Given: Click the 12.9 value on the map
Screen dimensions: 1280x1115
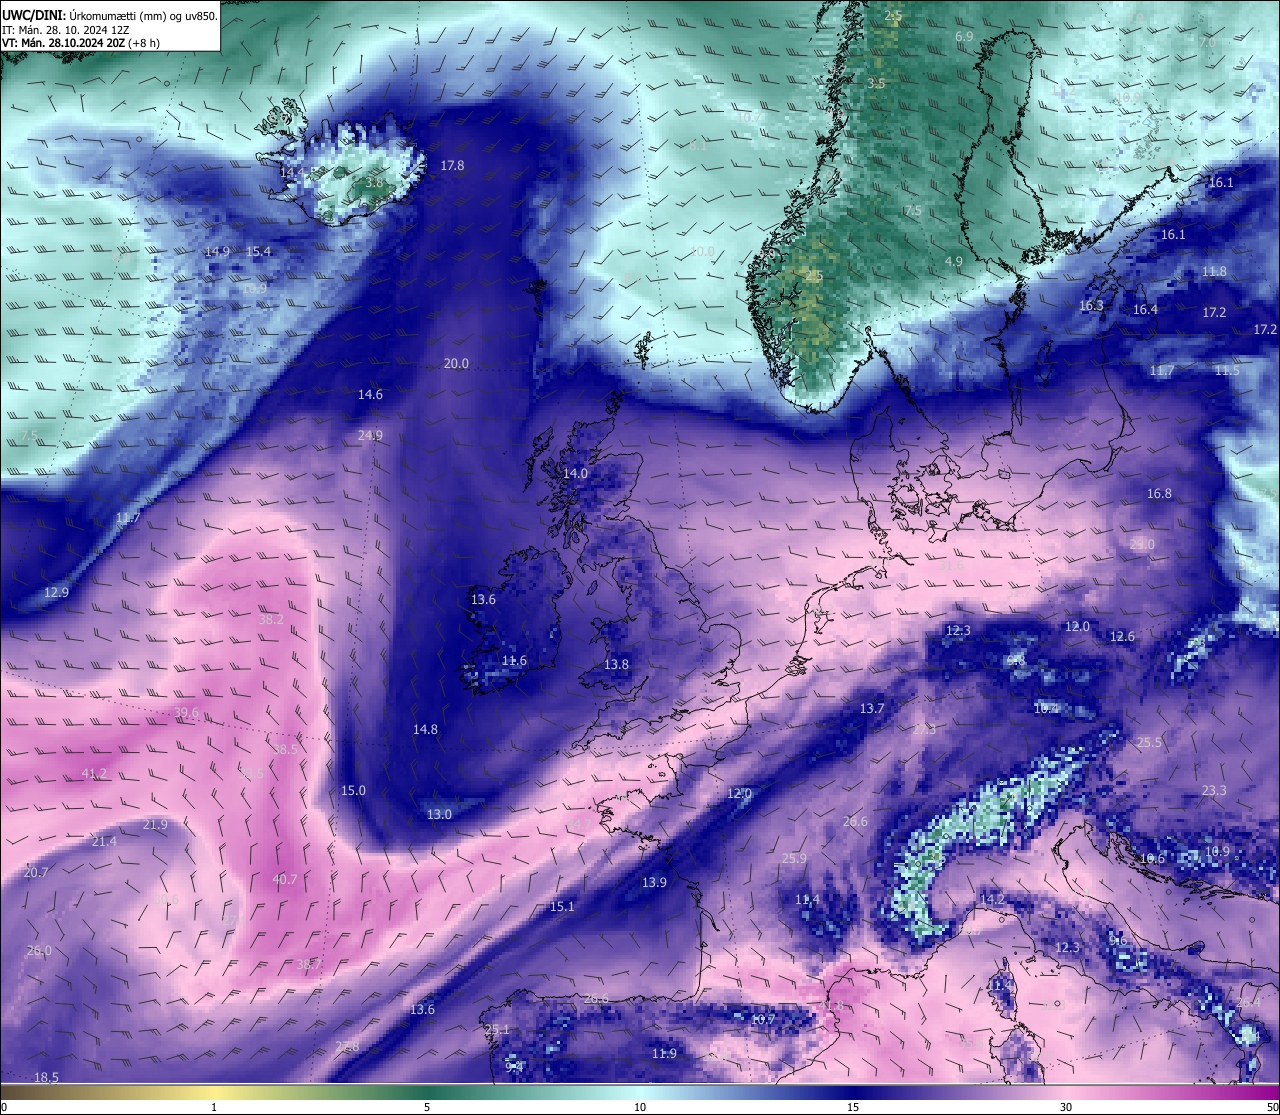Looking at the screenshot, I should click(57, 592).
